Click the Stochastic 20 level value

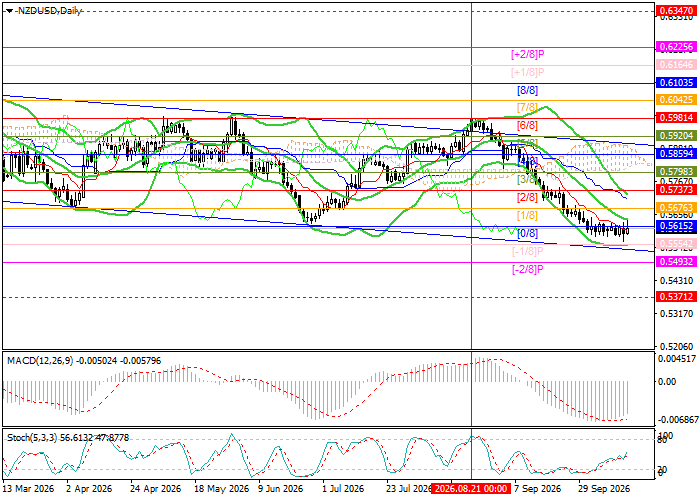662,470
